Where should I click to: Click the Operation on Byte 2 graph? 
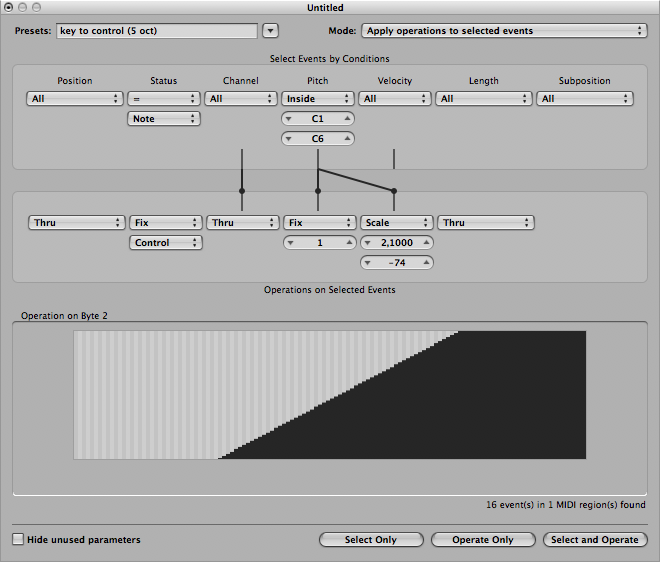[330, 395]
